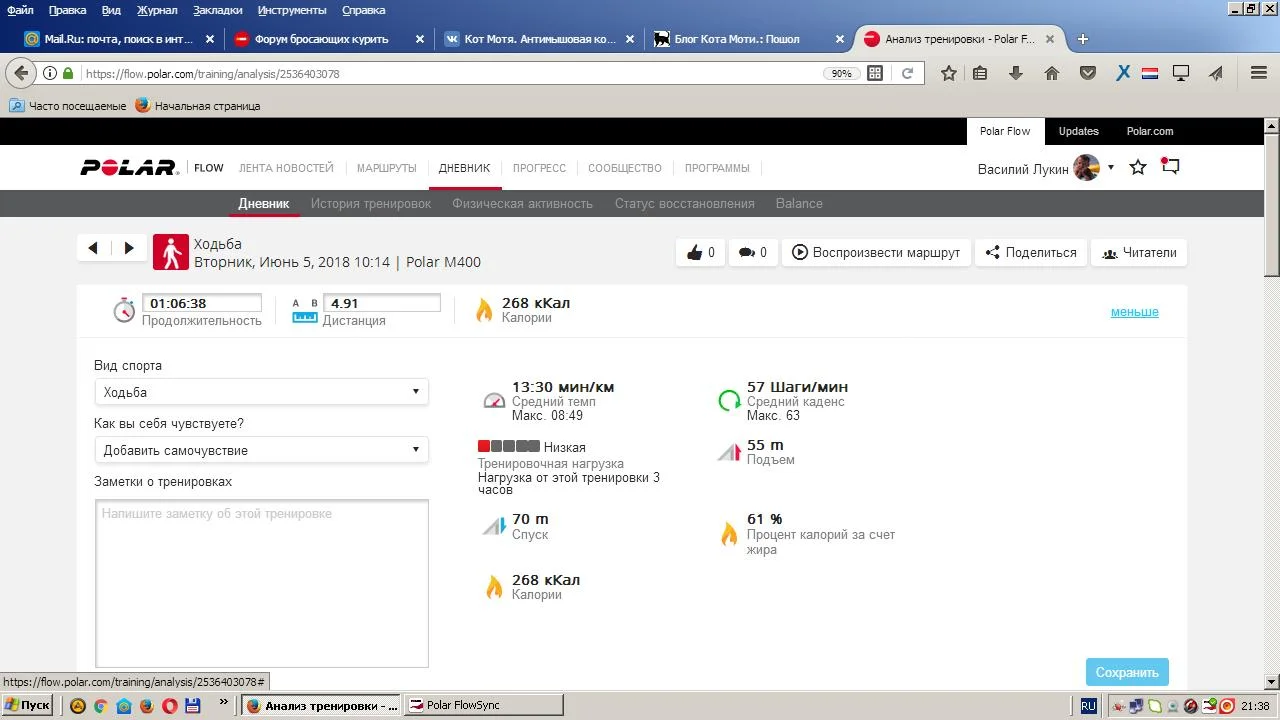Open comments via speech bubble counter
The image size is (1280, 720).
point(752,253)
